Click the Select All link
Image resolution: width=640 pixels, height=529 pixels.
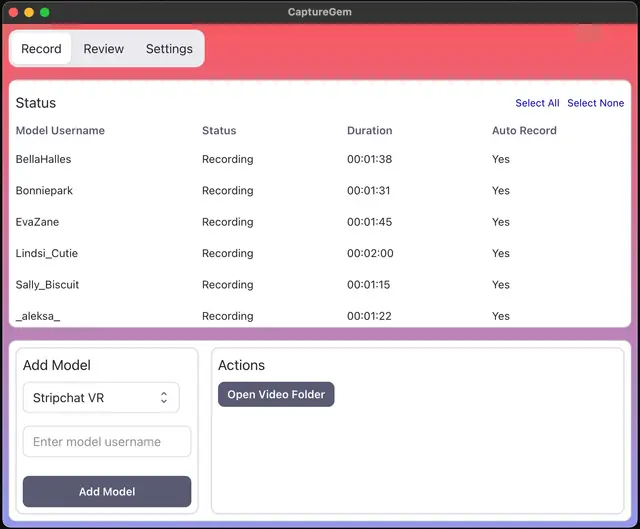click(x=537, y=103)
